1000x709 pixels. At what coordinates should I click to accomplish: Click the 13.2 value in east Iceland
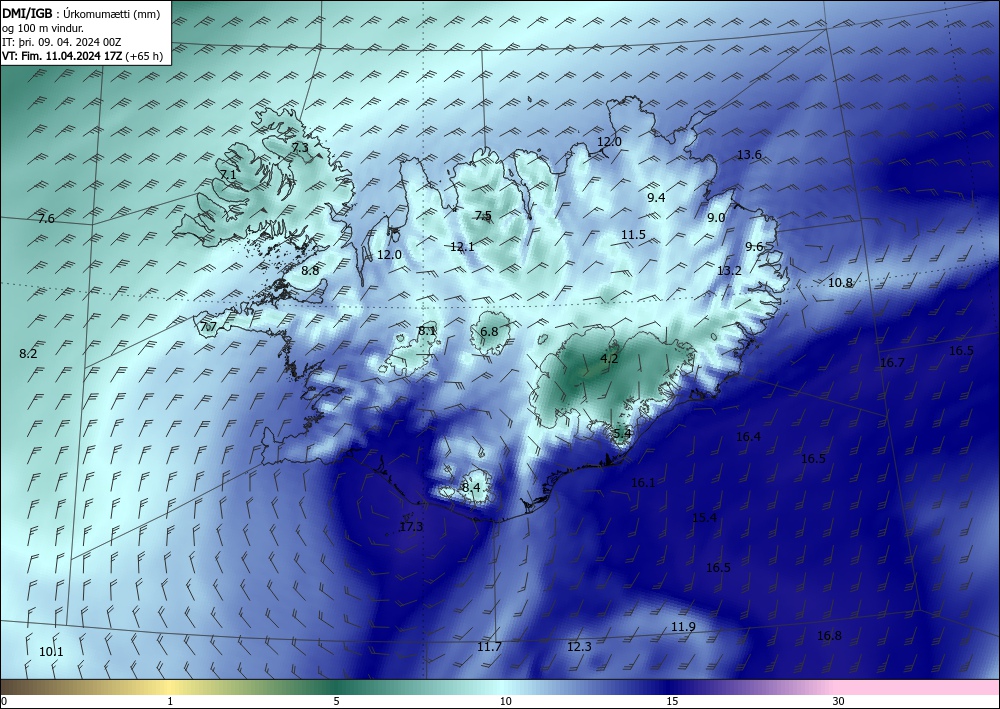point(729,270)
